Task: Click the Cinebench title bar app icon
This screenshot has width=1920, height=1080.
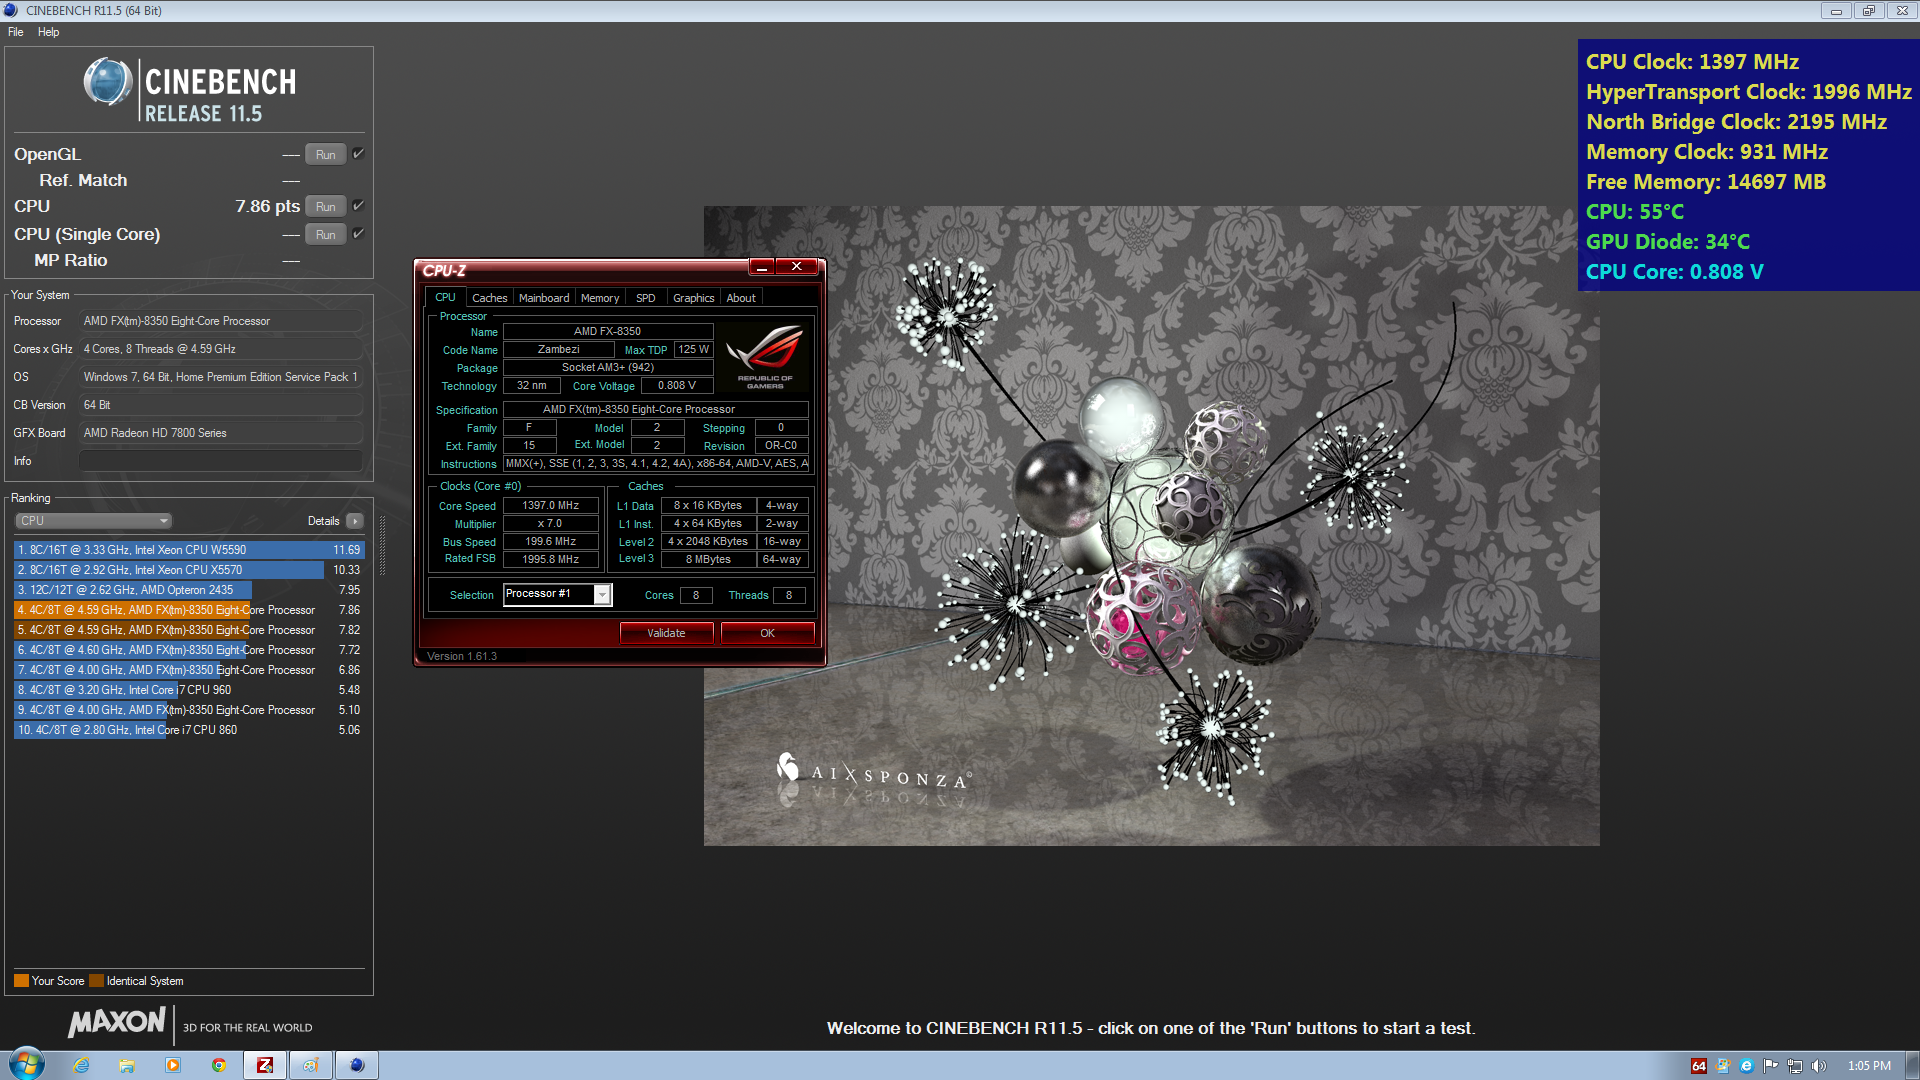Action: pos(11,10)
